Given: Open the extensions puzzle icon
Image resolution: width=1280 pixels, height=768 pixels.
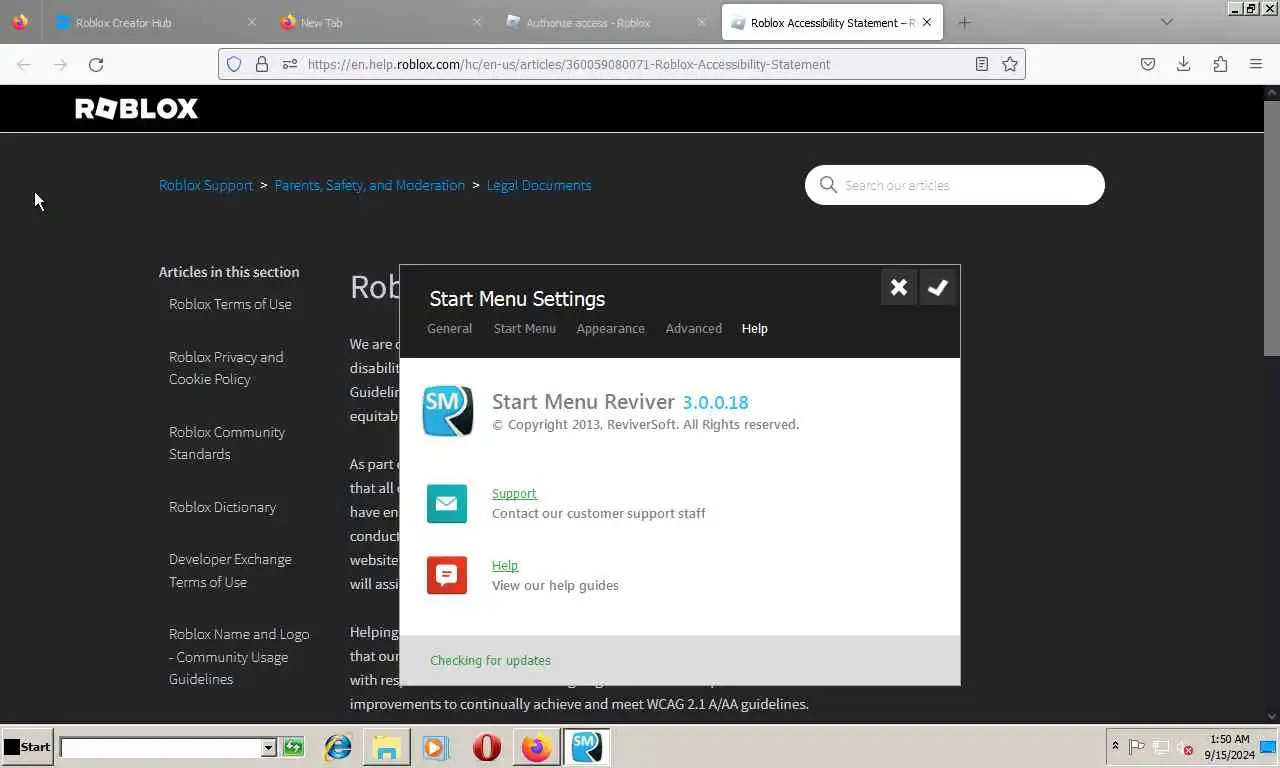Looking at the screenshot, I should click(1220, 64).
